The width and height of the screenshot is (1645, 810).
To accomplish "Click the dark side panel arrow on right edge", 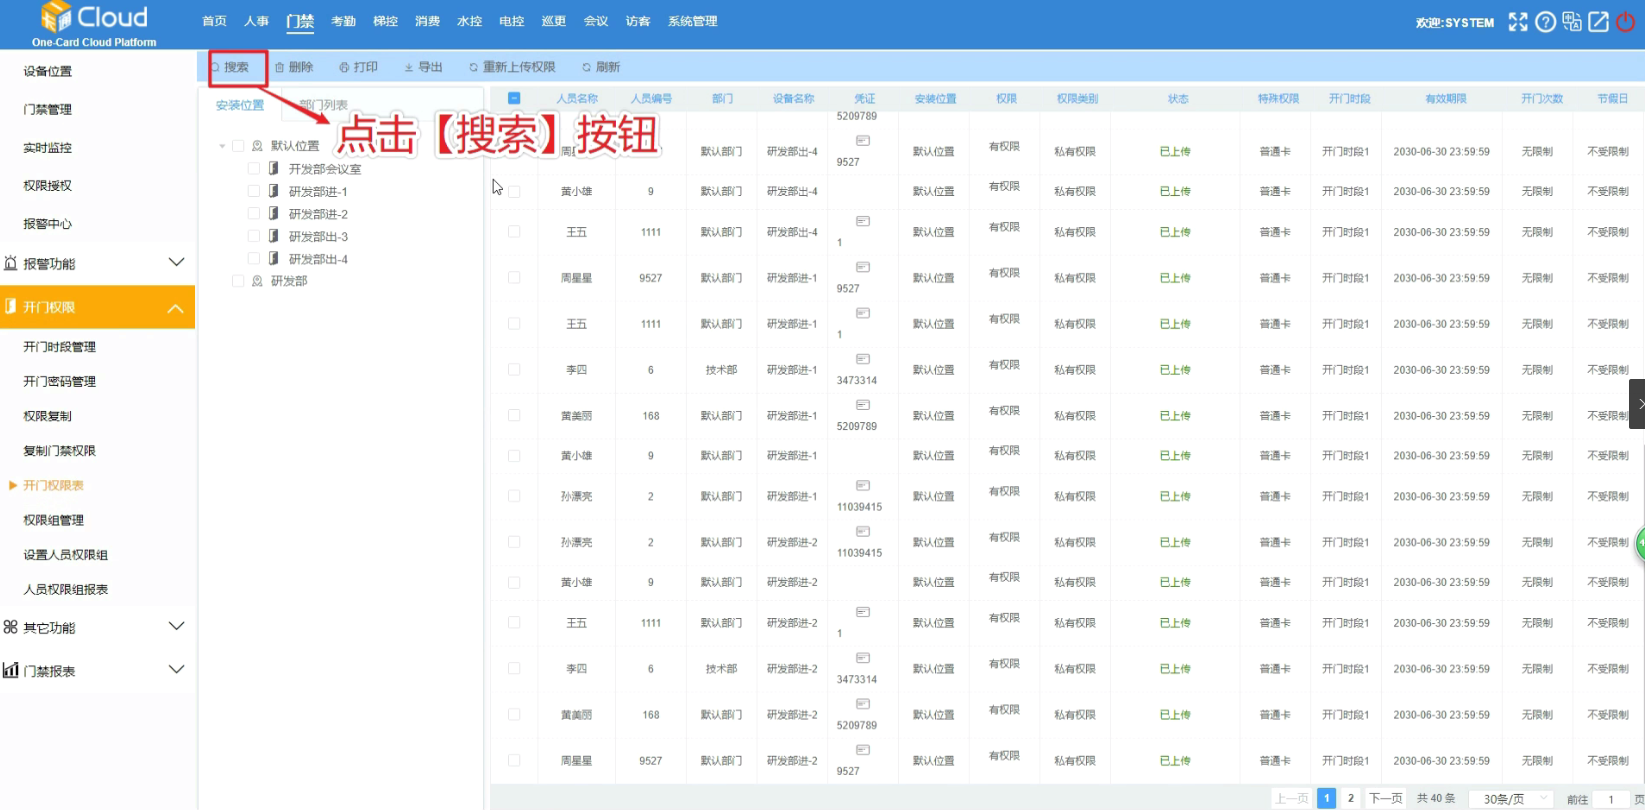I will [1637, 404].
